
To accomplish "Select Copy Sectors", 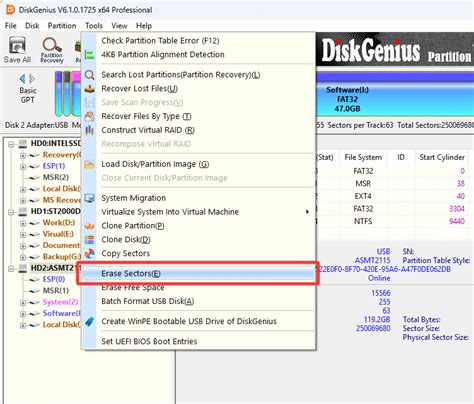I will coord(198,253).
